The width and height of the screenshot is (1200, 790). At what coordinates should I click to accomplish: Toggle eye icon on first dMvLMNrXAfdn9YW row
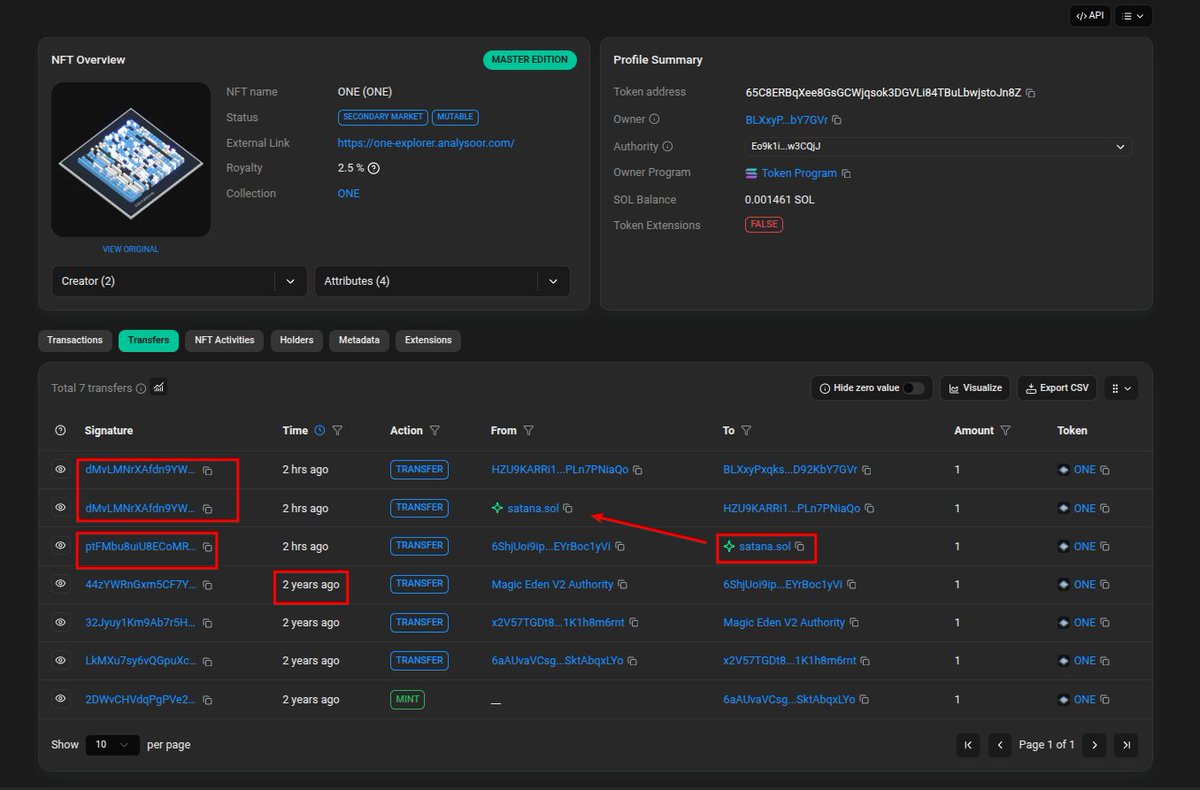pos(60,469)
